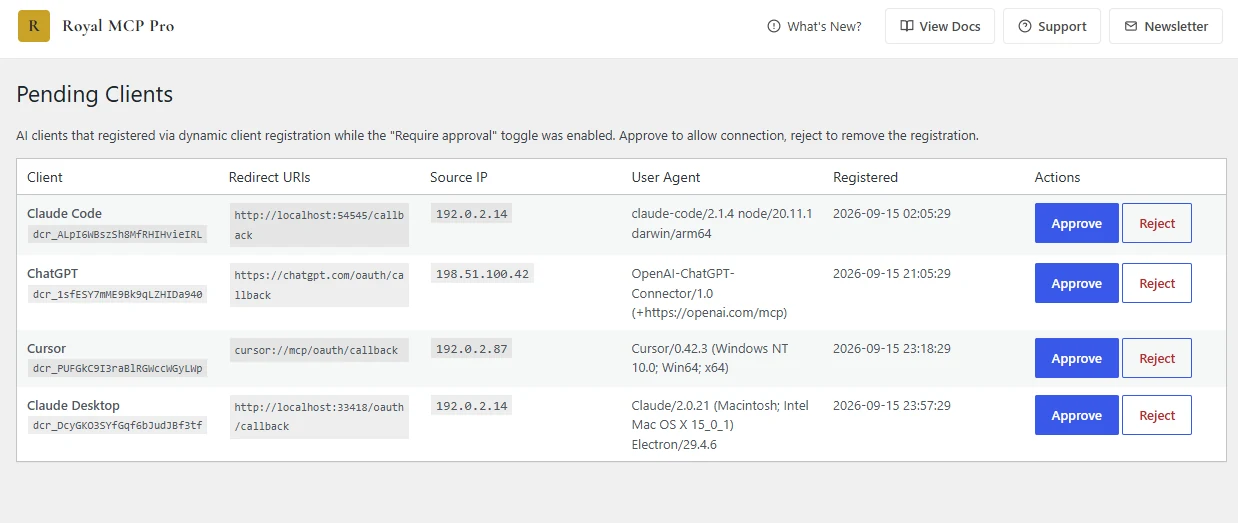The width and height of the screenshot is (1238, 523).
Task: Click the Royal MCP Pro logo badge
Action: (34, 26)
